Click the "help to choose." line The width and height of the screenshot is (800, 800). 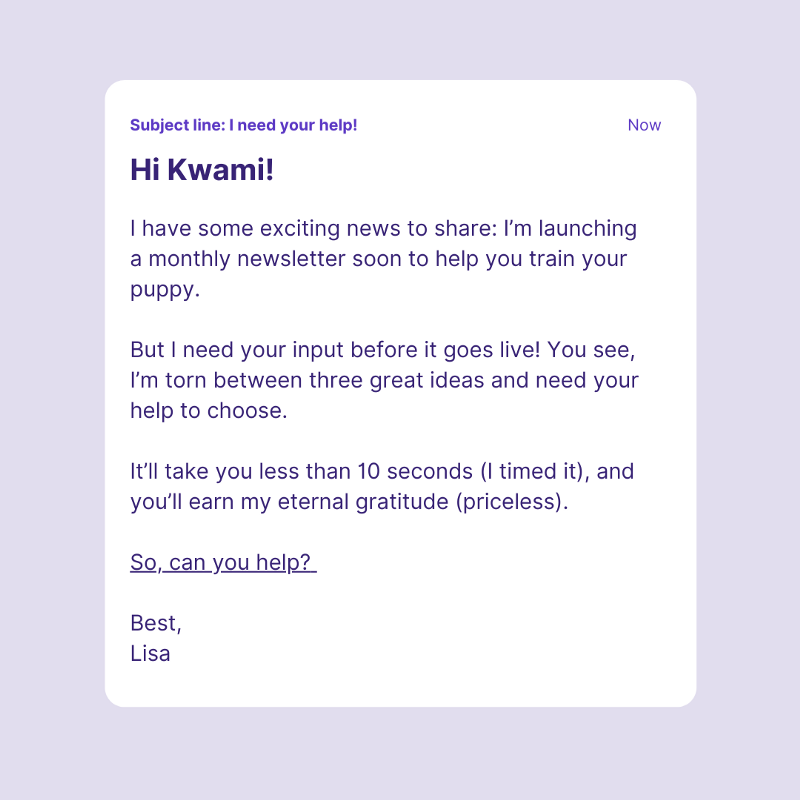[209, 411]
